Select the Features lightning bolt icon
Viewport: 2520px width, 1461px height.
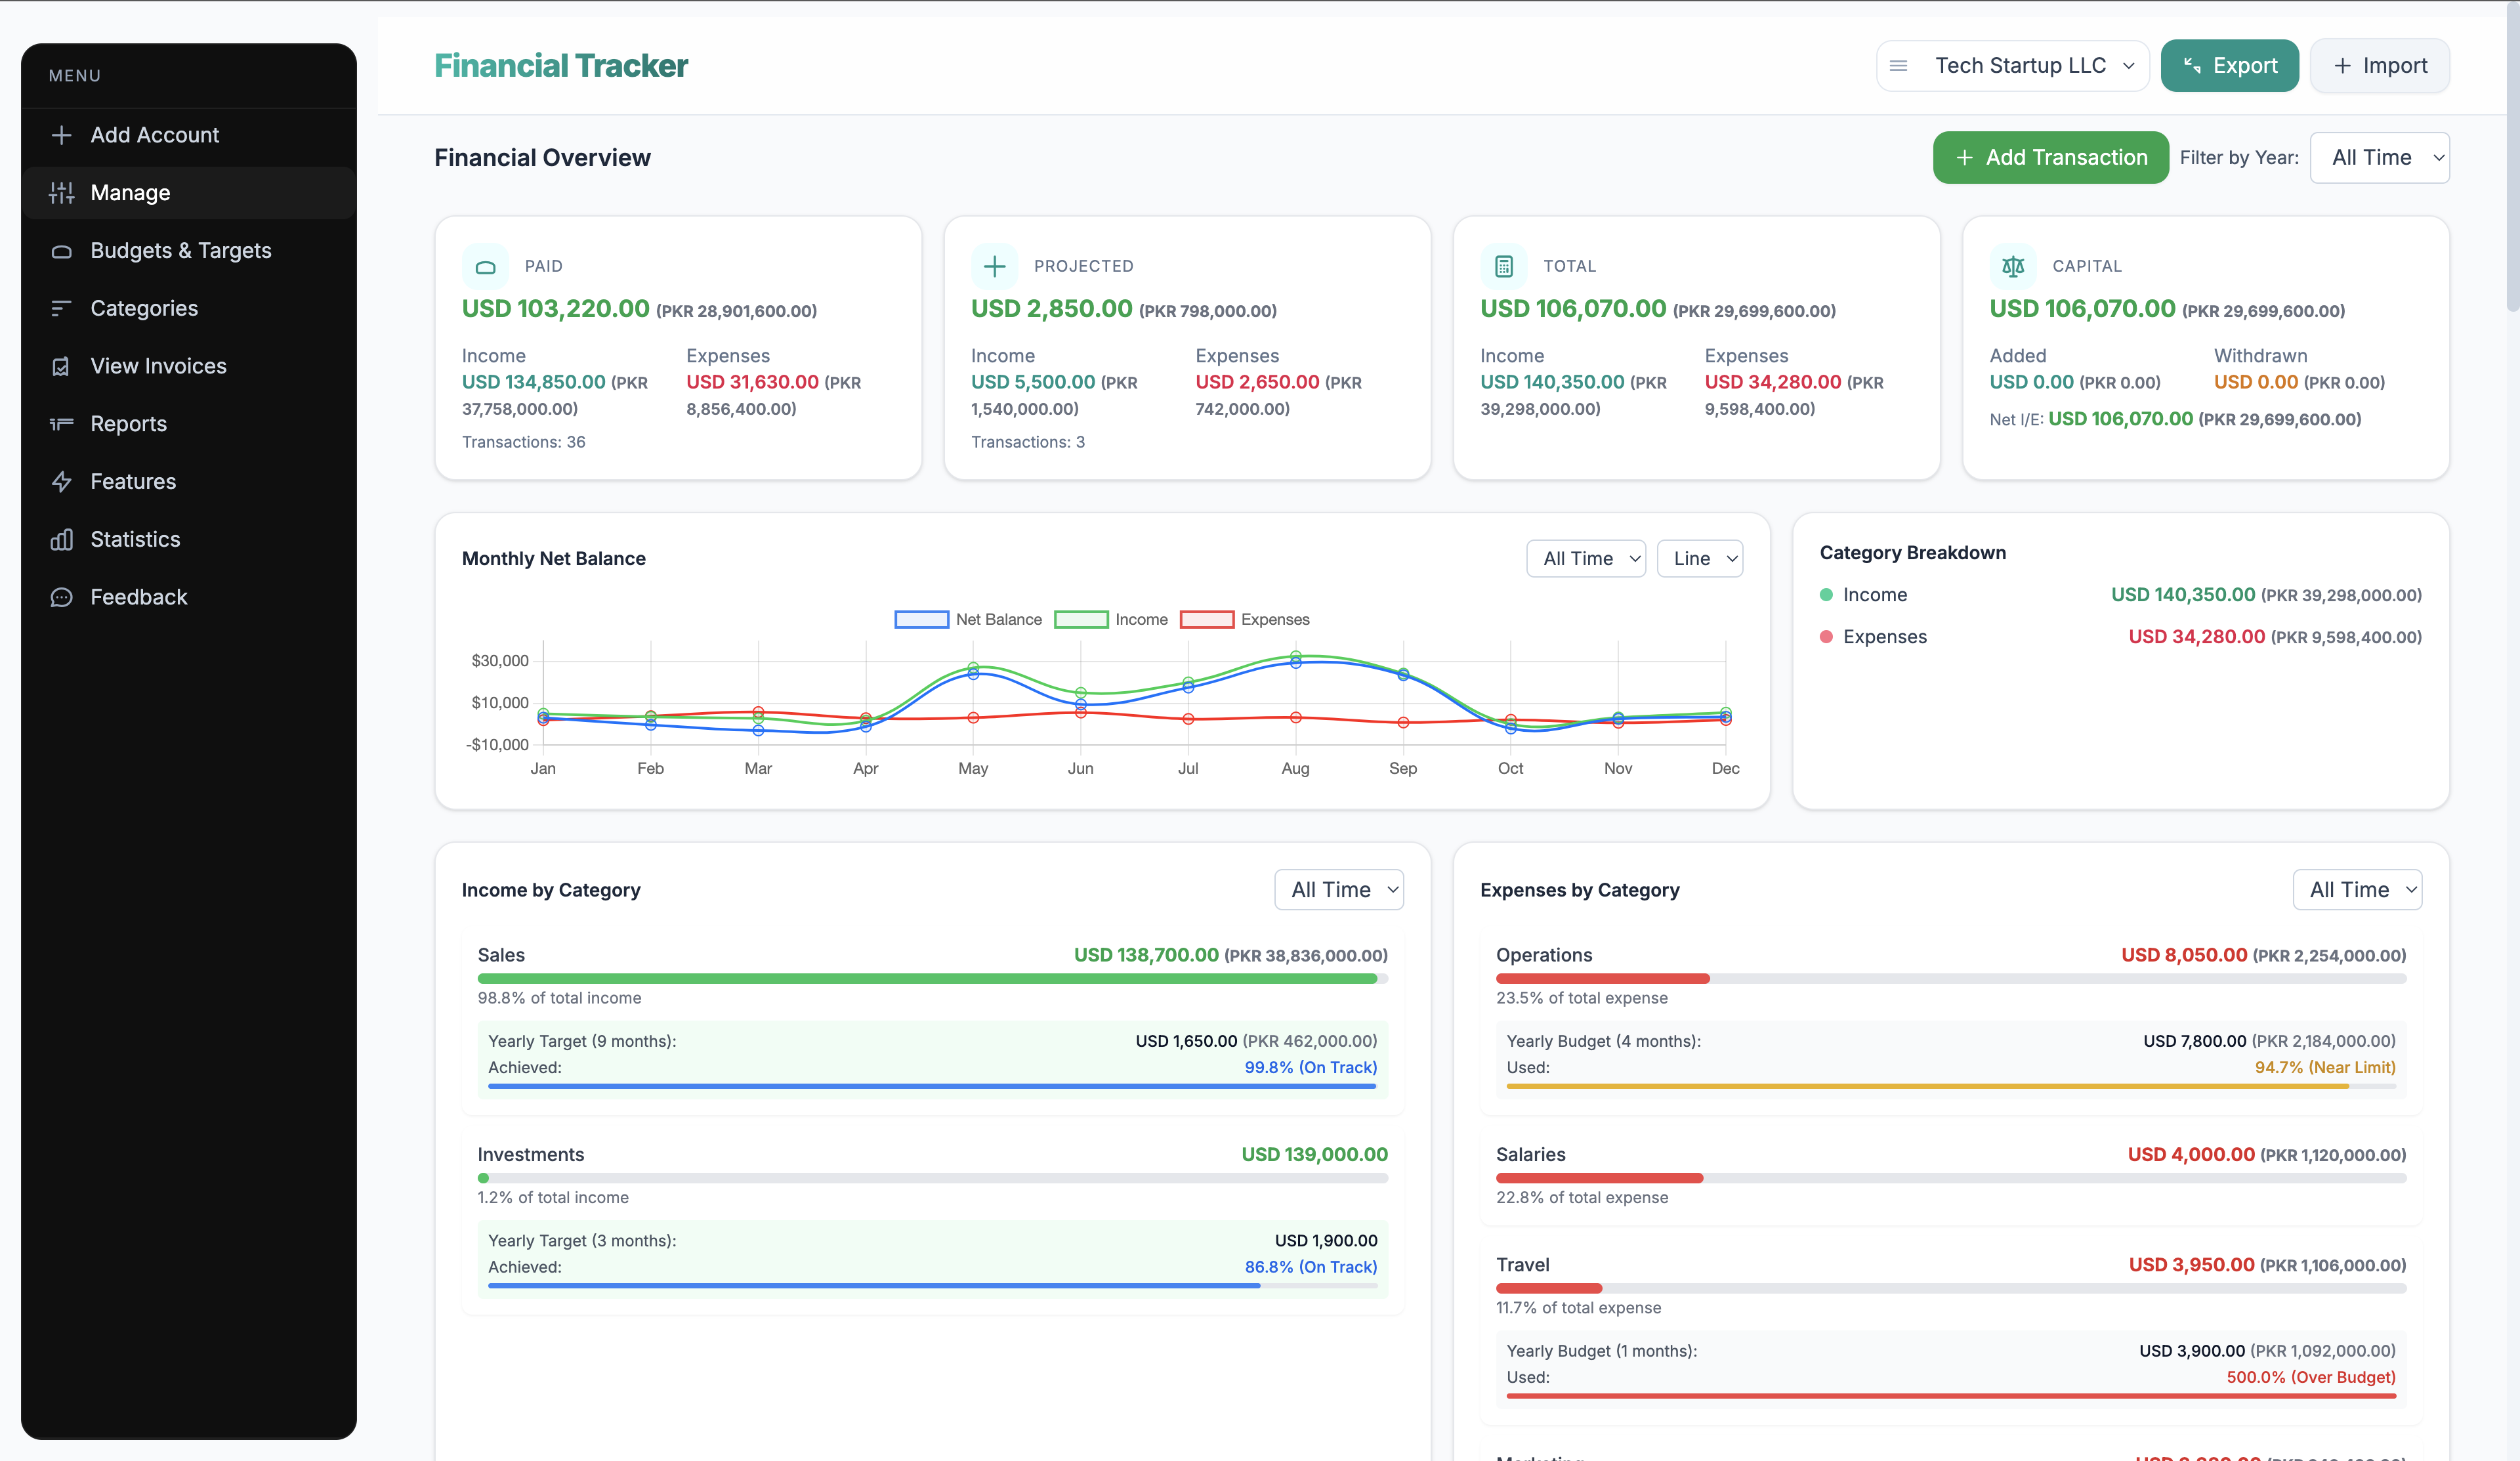coord(61,481)
